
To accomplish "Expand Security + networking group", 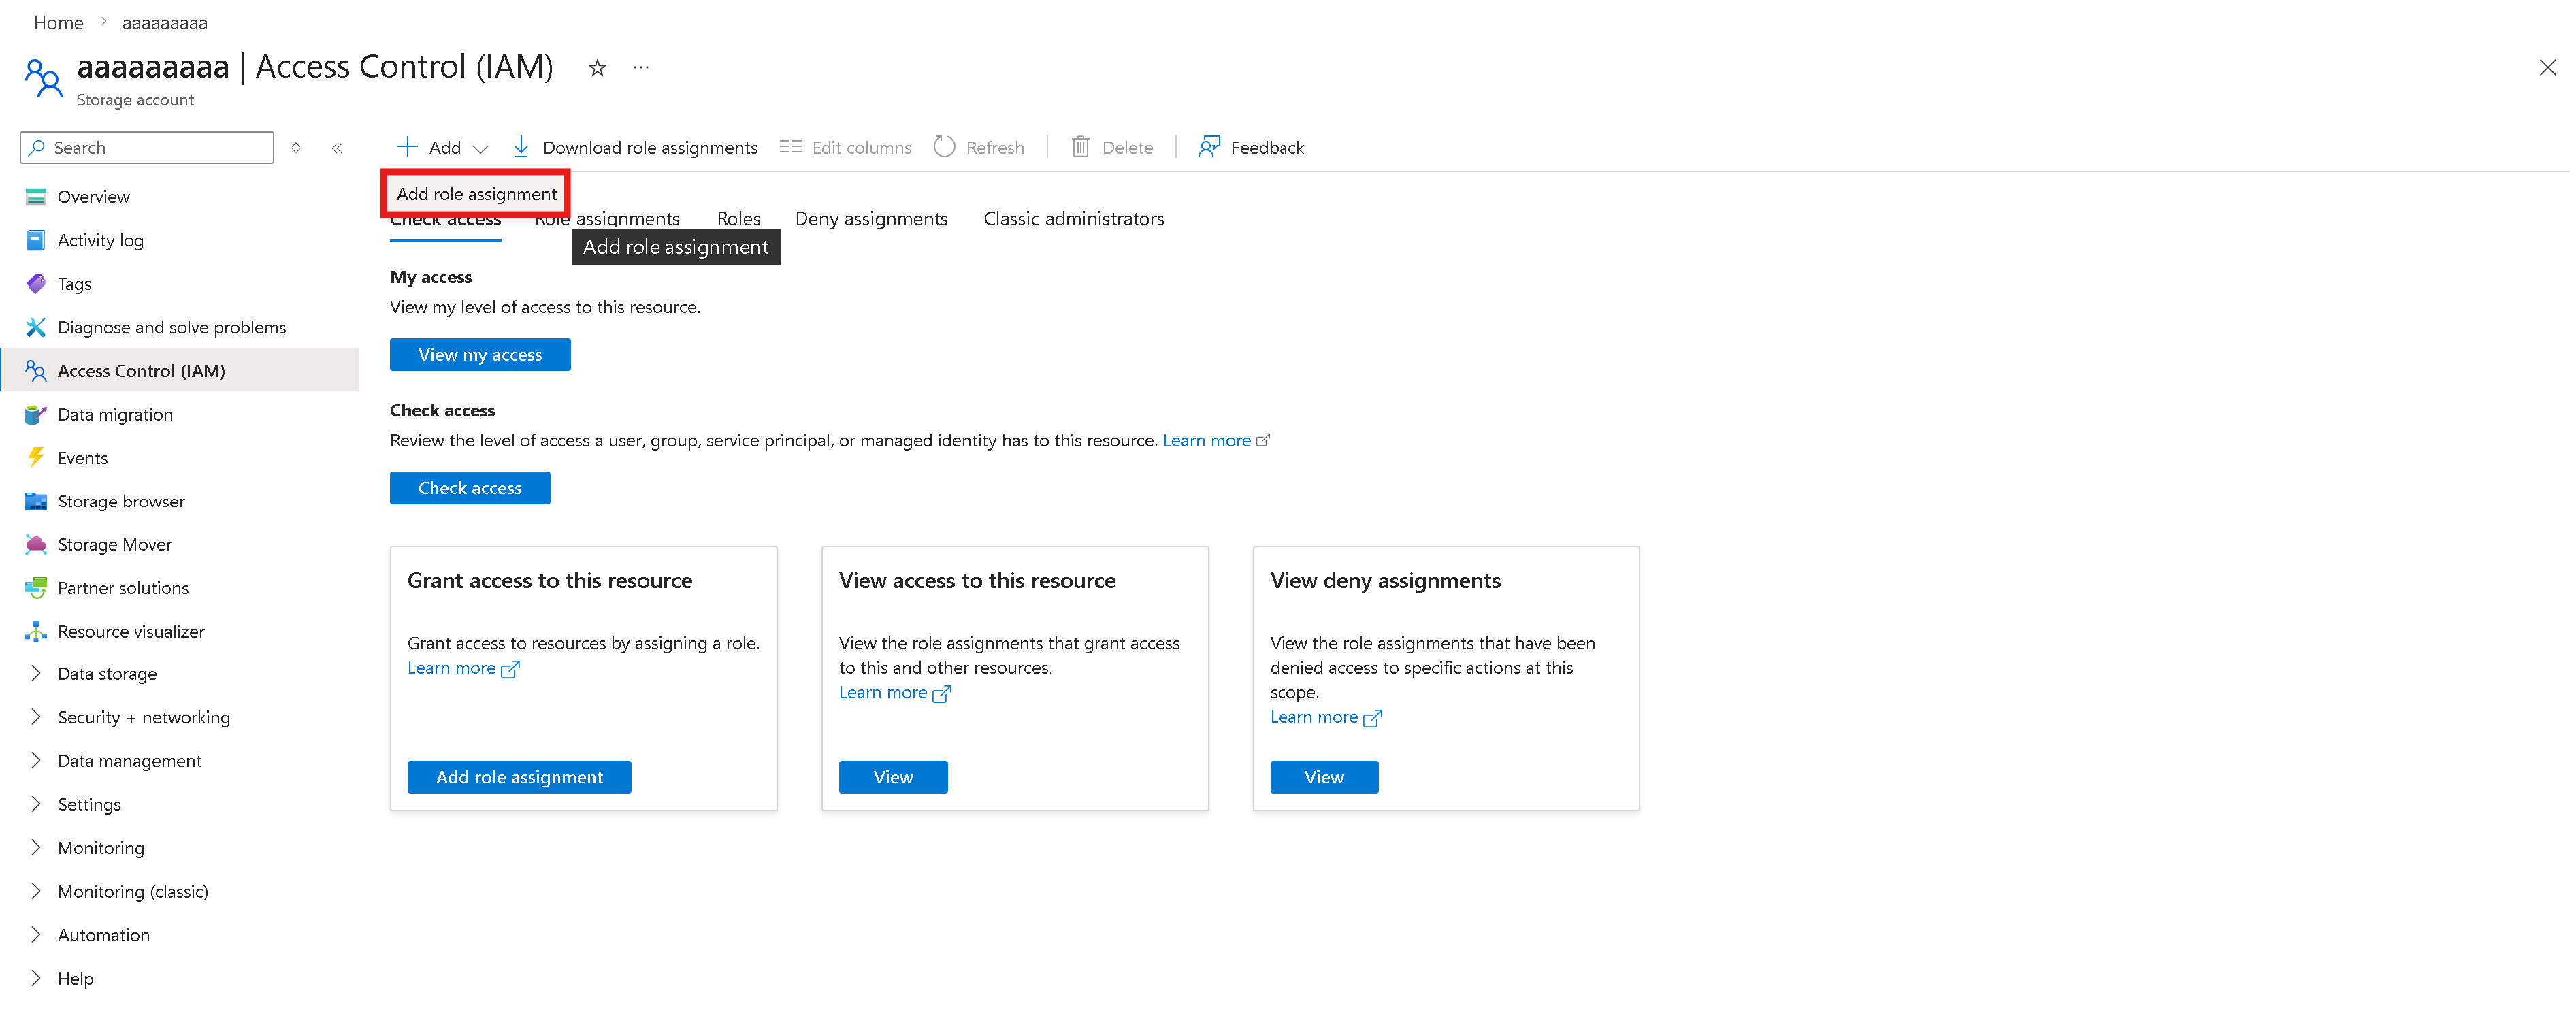I will 143,717.
